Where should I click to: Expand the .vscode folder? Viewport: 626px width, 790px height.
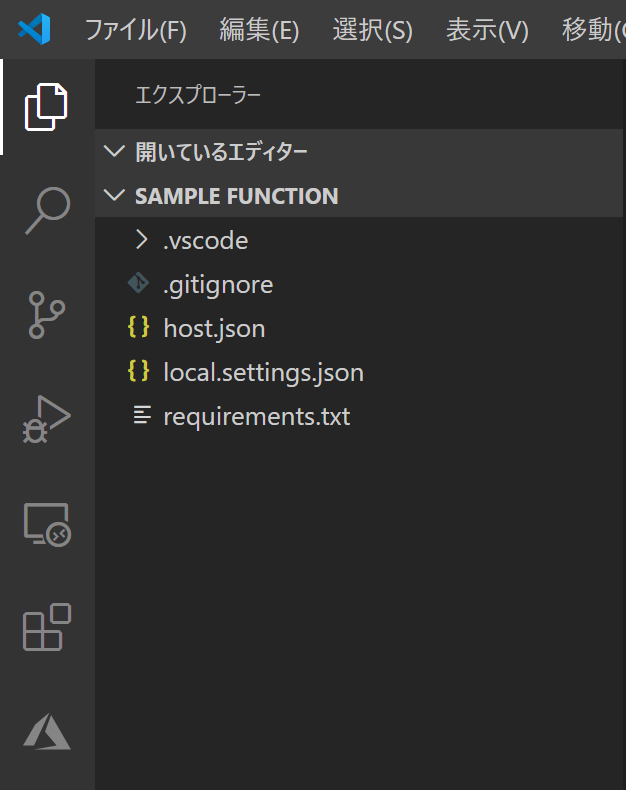[x=141, y=240]
